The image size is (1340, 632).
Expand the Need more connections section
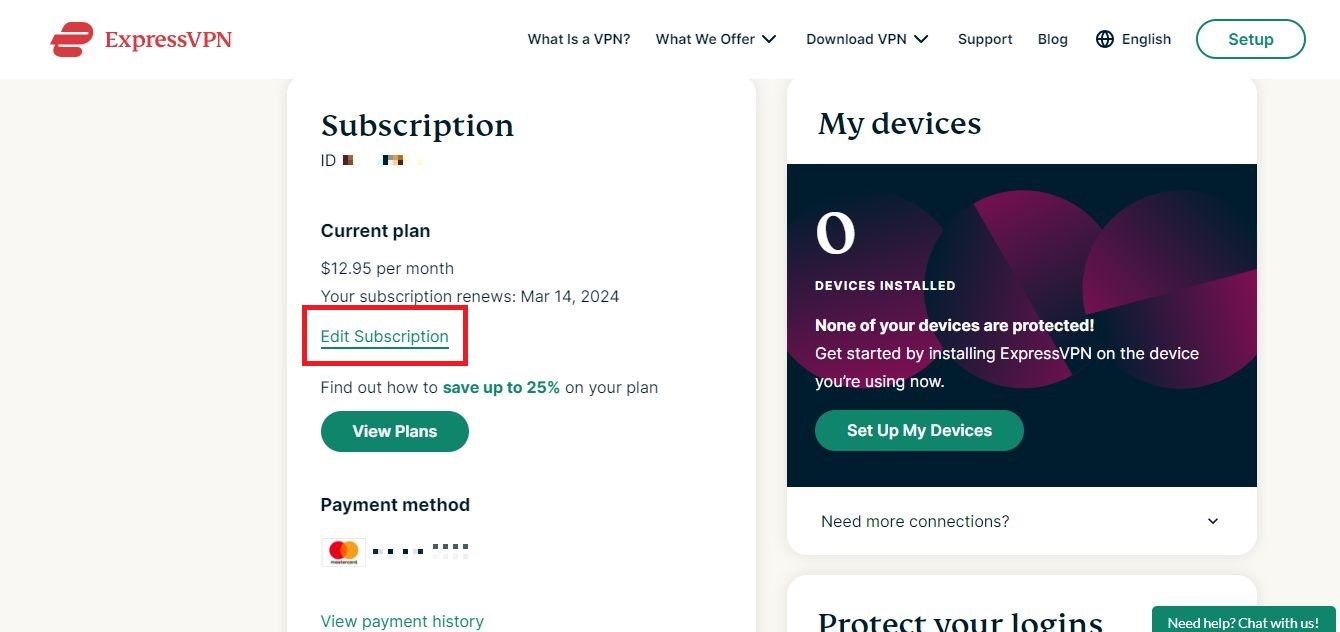point(914,521)
